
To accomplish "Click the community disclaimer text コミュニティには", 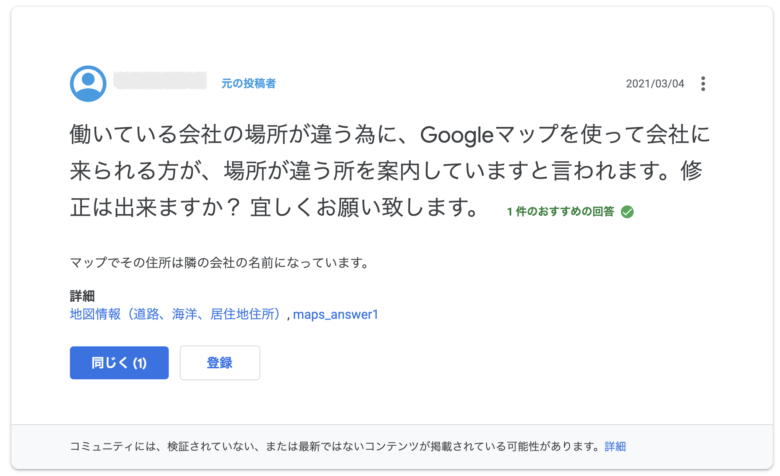I will click(x=336, y=447).
